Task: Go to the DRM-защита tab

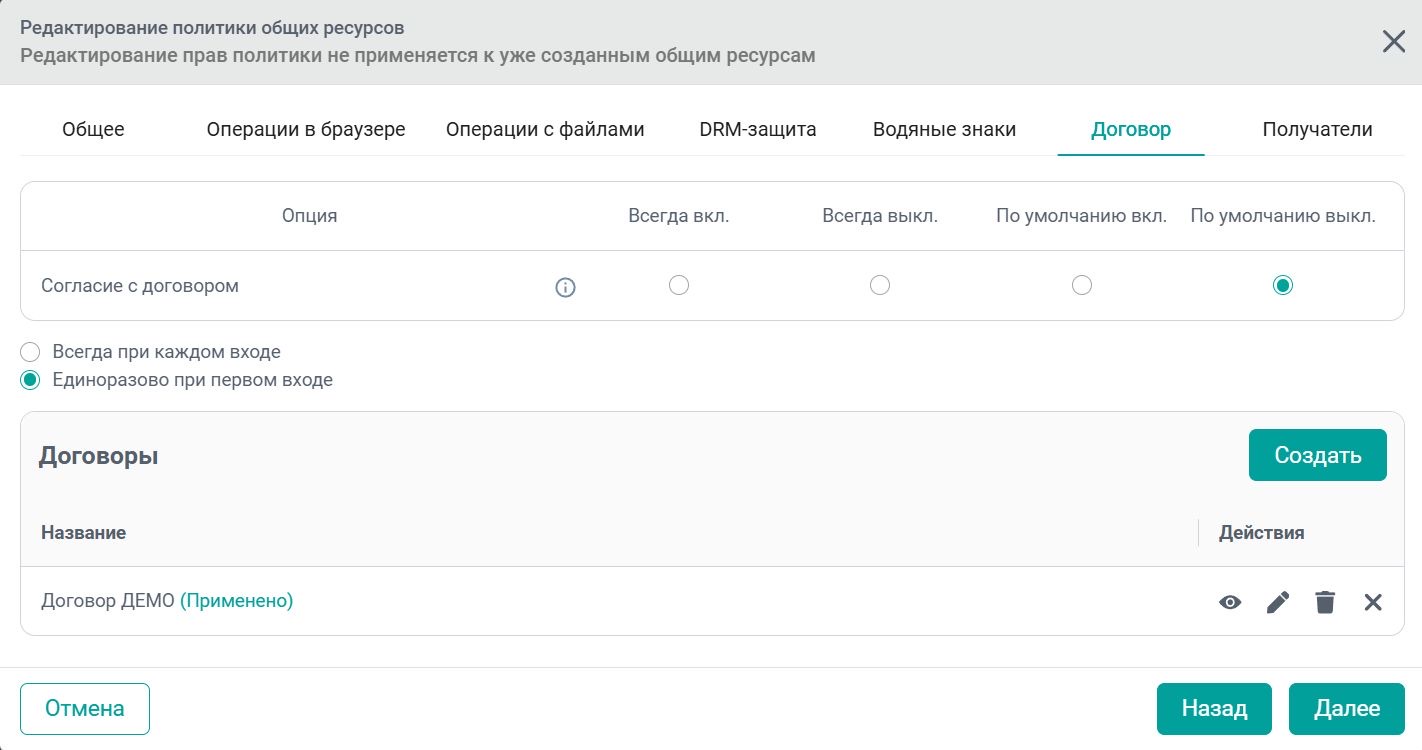Action: pyautogui.click(x=758, y=129)
